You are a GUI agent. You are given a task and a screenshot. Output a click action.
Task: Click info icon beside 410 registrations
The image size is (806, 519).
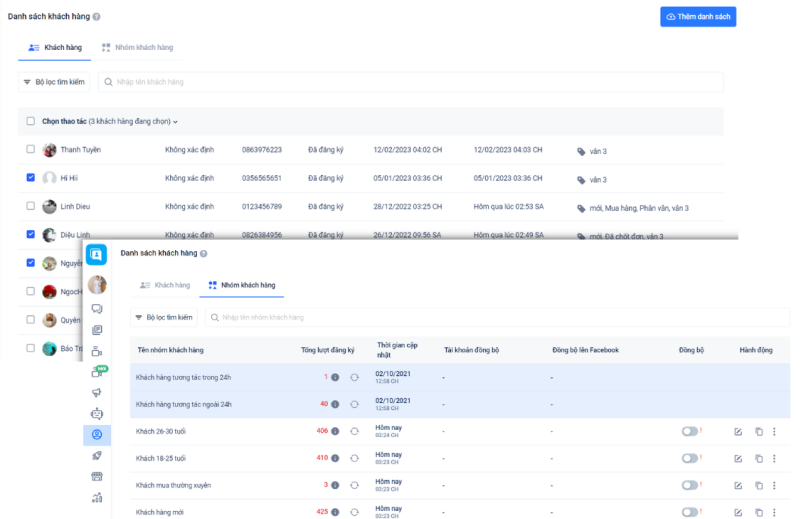coord(335,458)
